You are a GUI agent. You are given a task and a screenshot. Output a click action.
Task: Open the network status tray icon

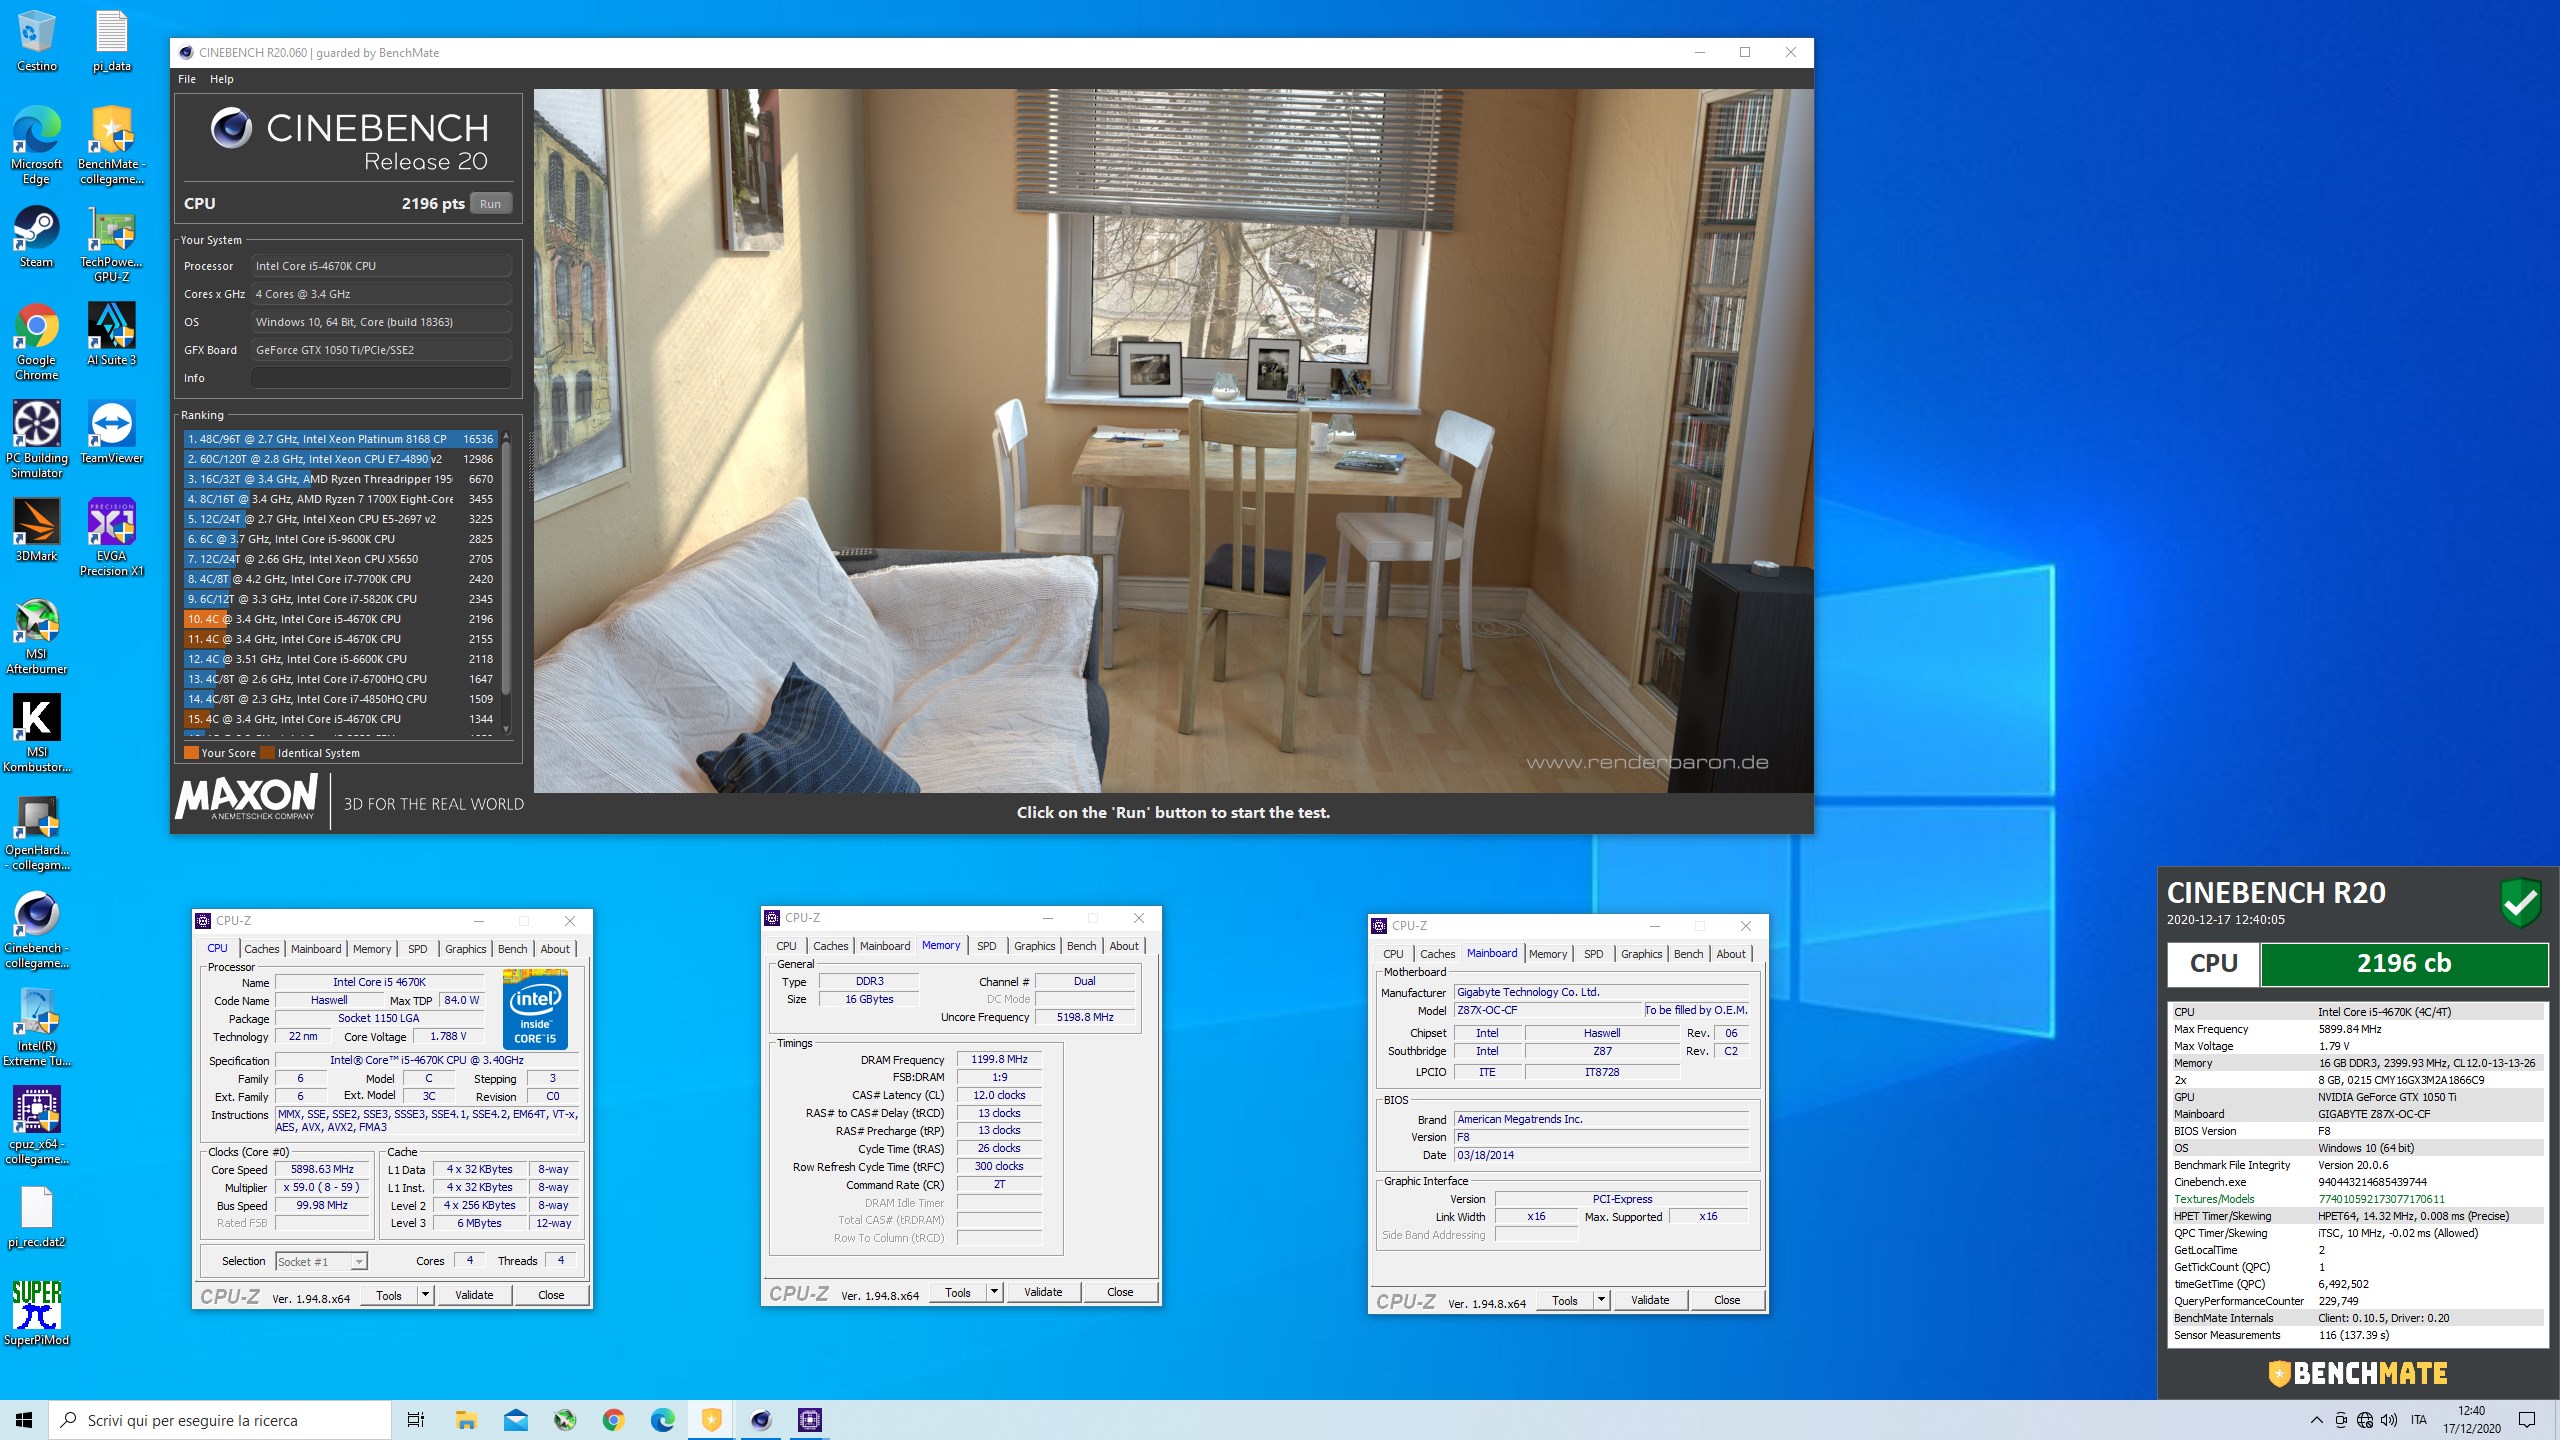pyautogui.click(x=2365, y=1420)
